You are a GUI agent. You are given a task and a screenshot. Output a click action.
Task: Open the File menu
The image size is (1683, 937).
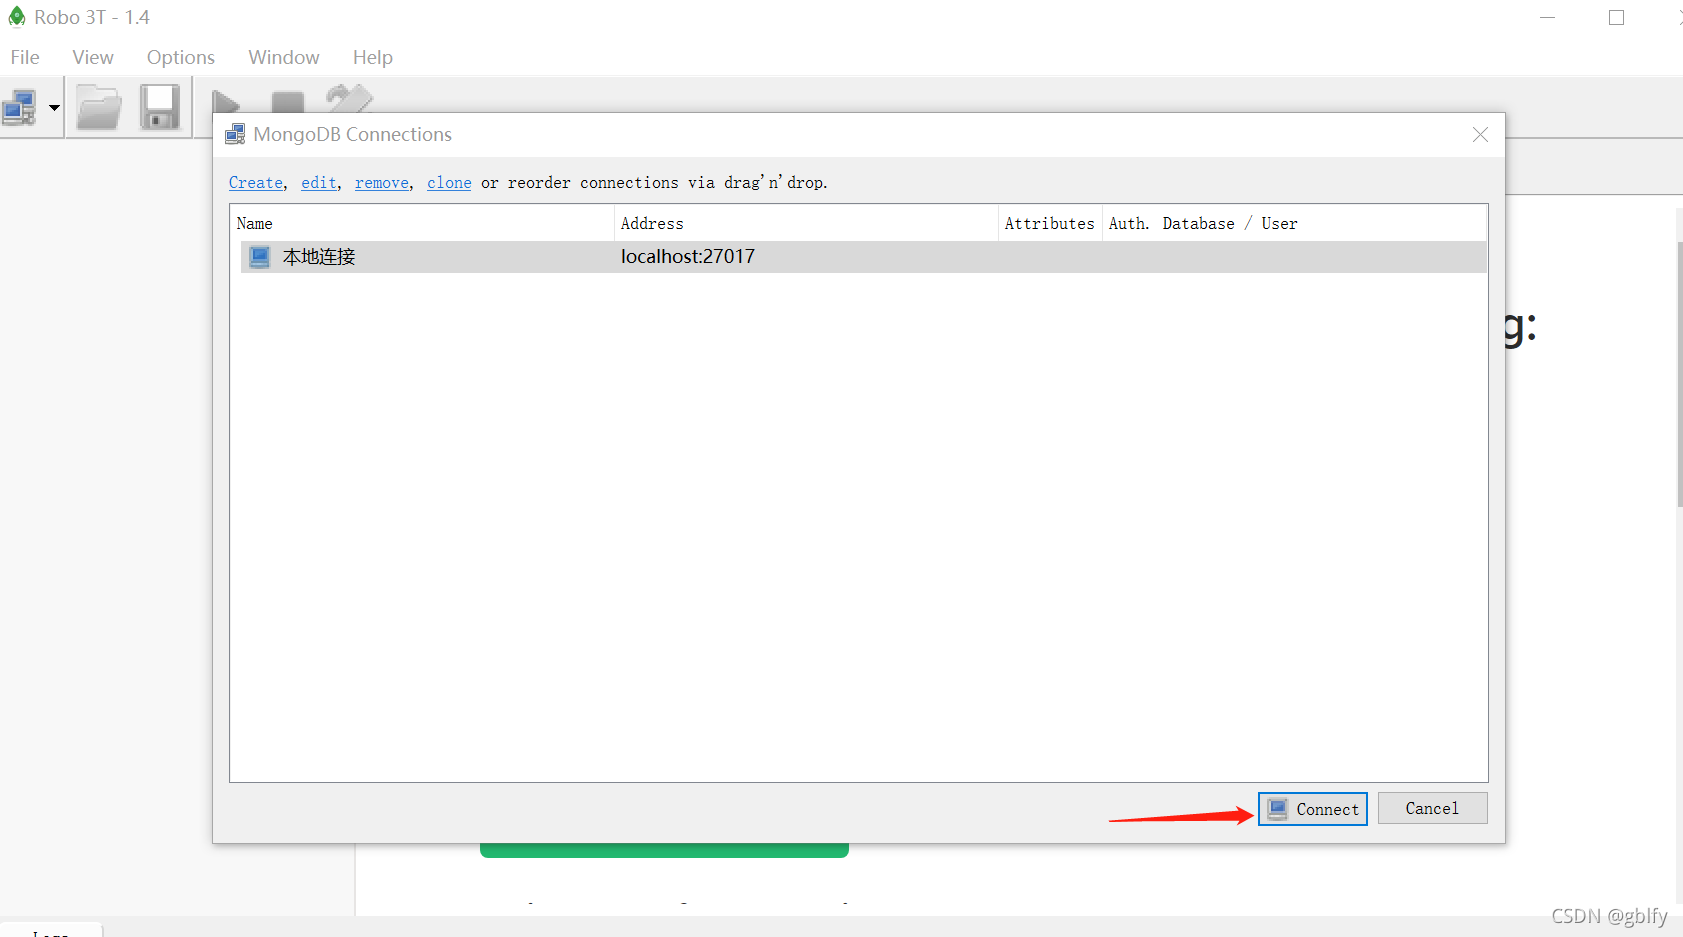pos(25,57)
